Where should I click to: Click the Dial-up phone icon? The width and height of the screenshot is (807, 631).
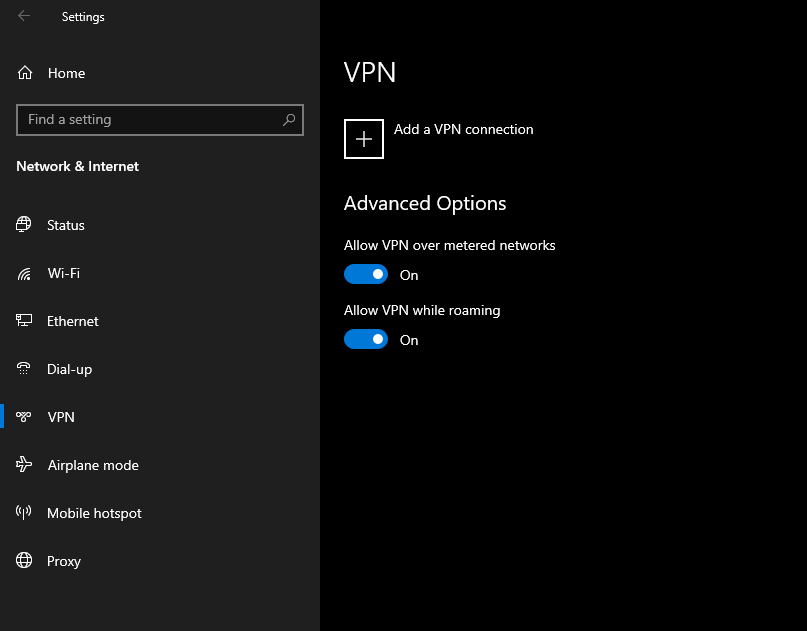pyautogui.click(x=24, y=369)
